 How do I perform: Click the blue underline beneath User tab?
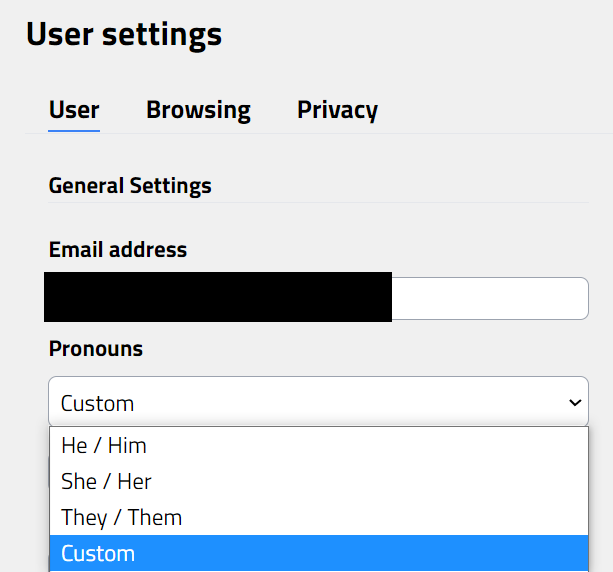click(x=74, y=131)
